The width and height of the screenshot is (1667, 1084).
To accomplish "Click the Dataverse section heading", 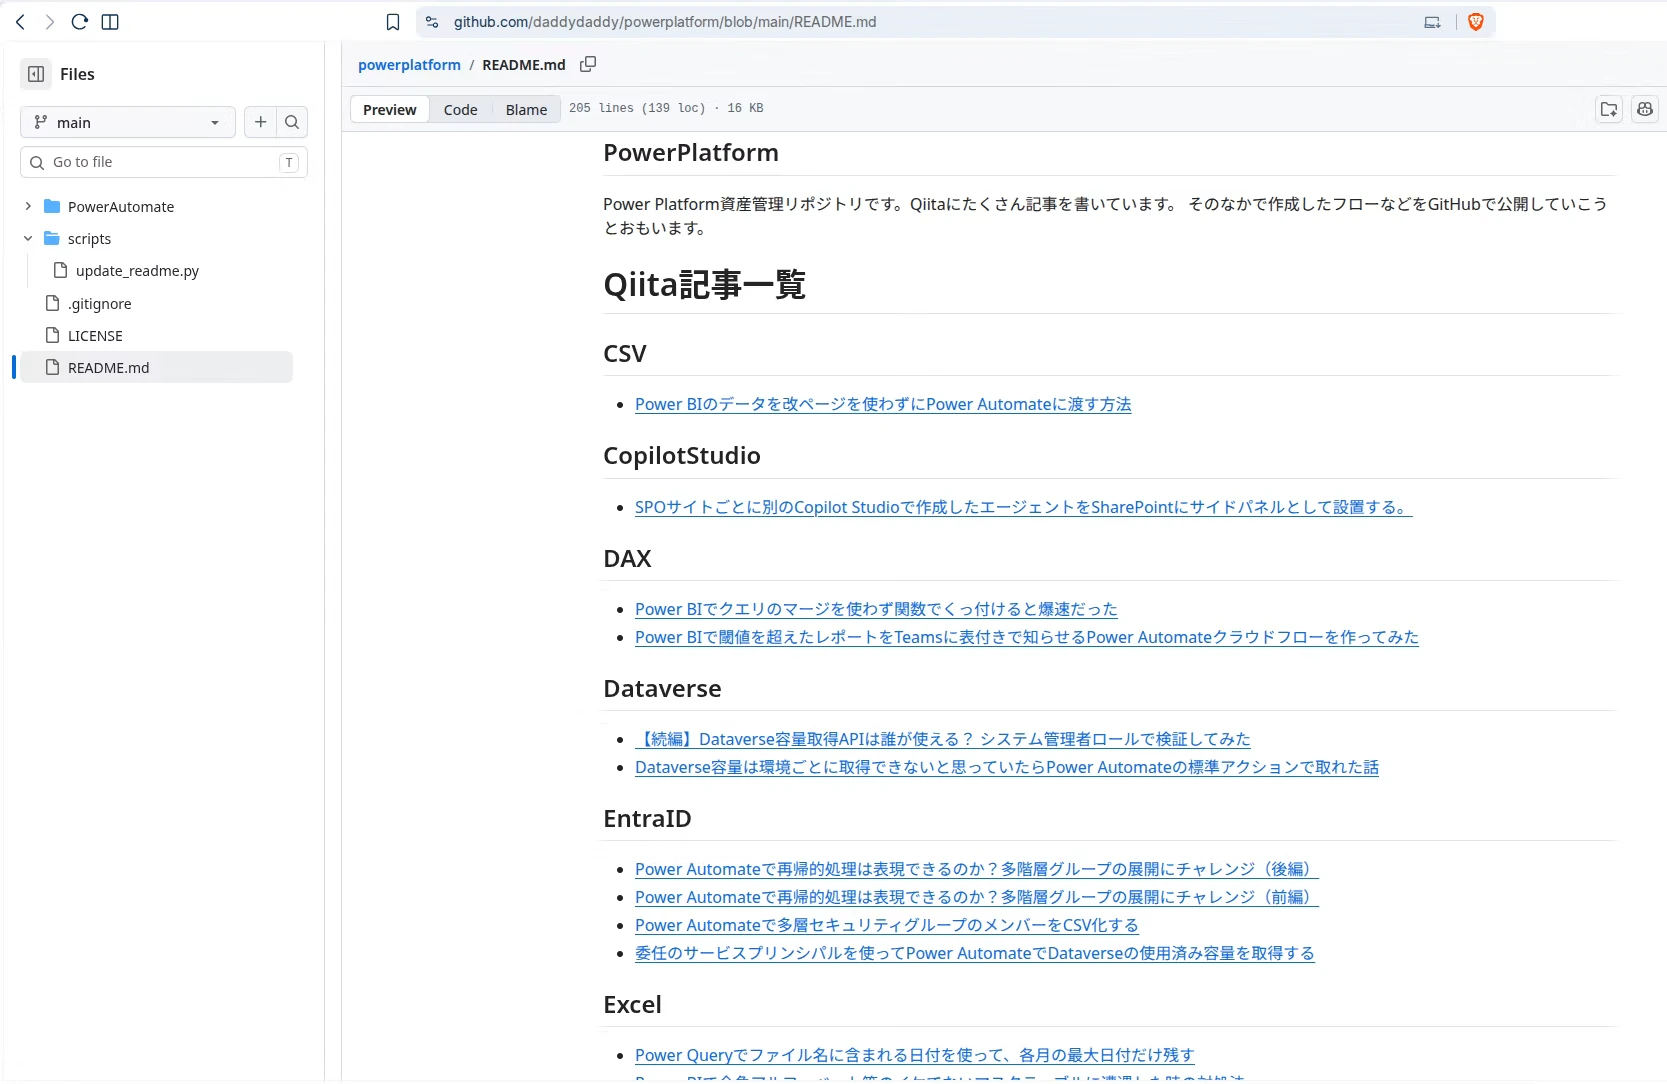I will [662, 689].
